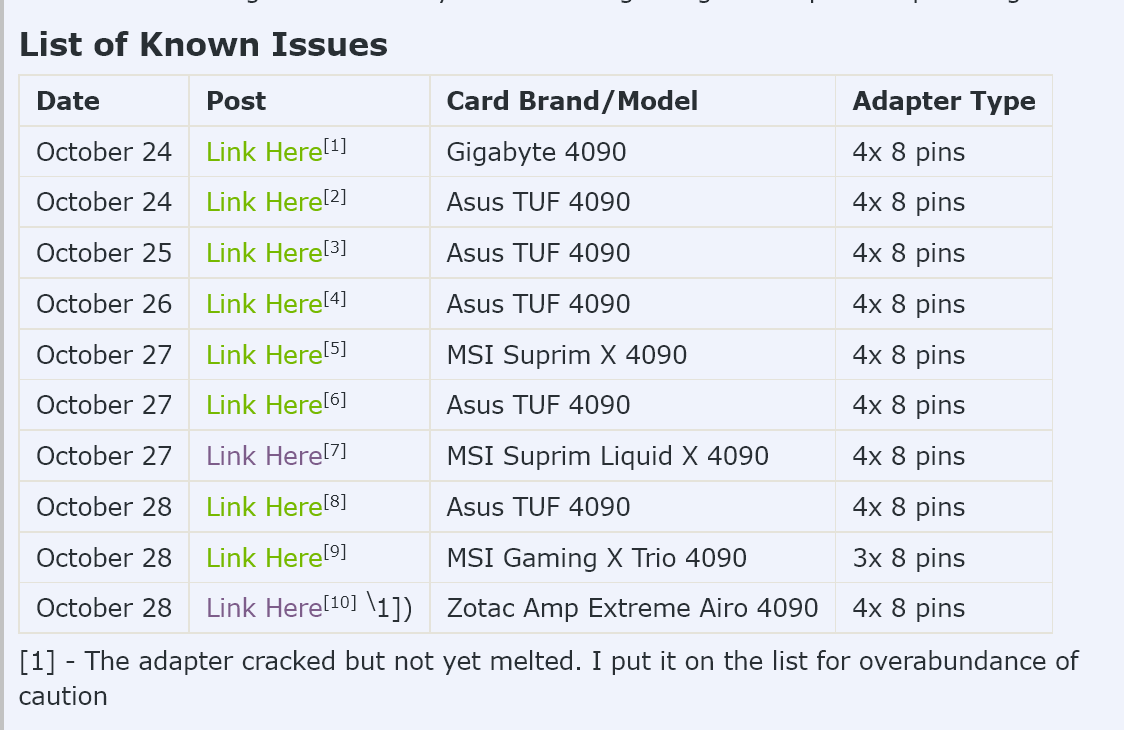
Task: Open Link Here post with footnote 2
Action: pyautogui.click(x=264, y=203)
